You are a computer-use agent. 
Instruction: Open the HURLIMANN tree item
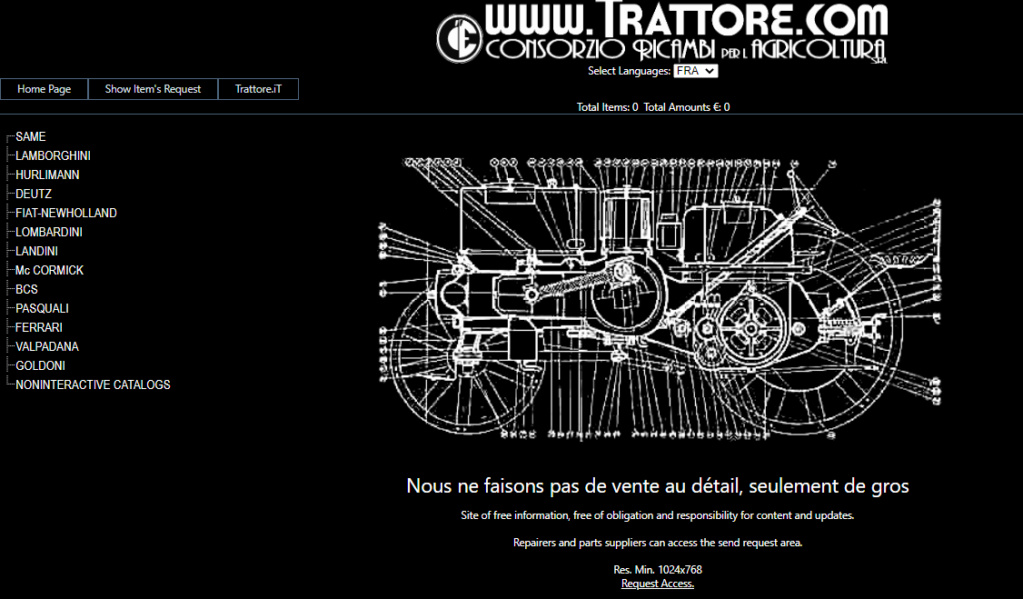pyautogui.click(x=48, y=175)
